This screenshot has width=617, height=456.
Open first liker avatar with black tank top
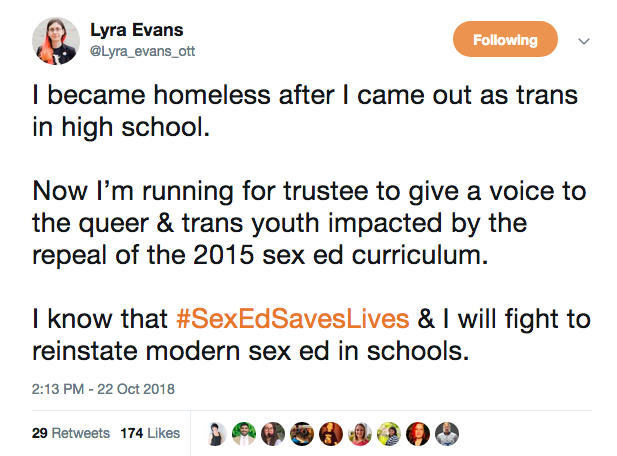point(216,434)
